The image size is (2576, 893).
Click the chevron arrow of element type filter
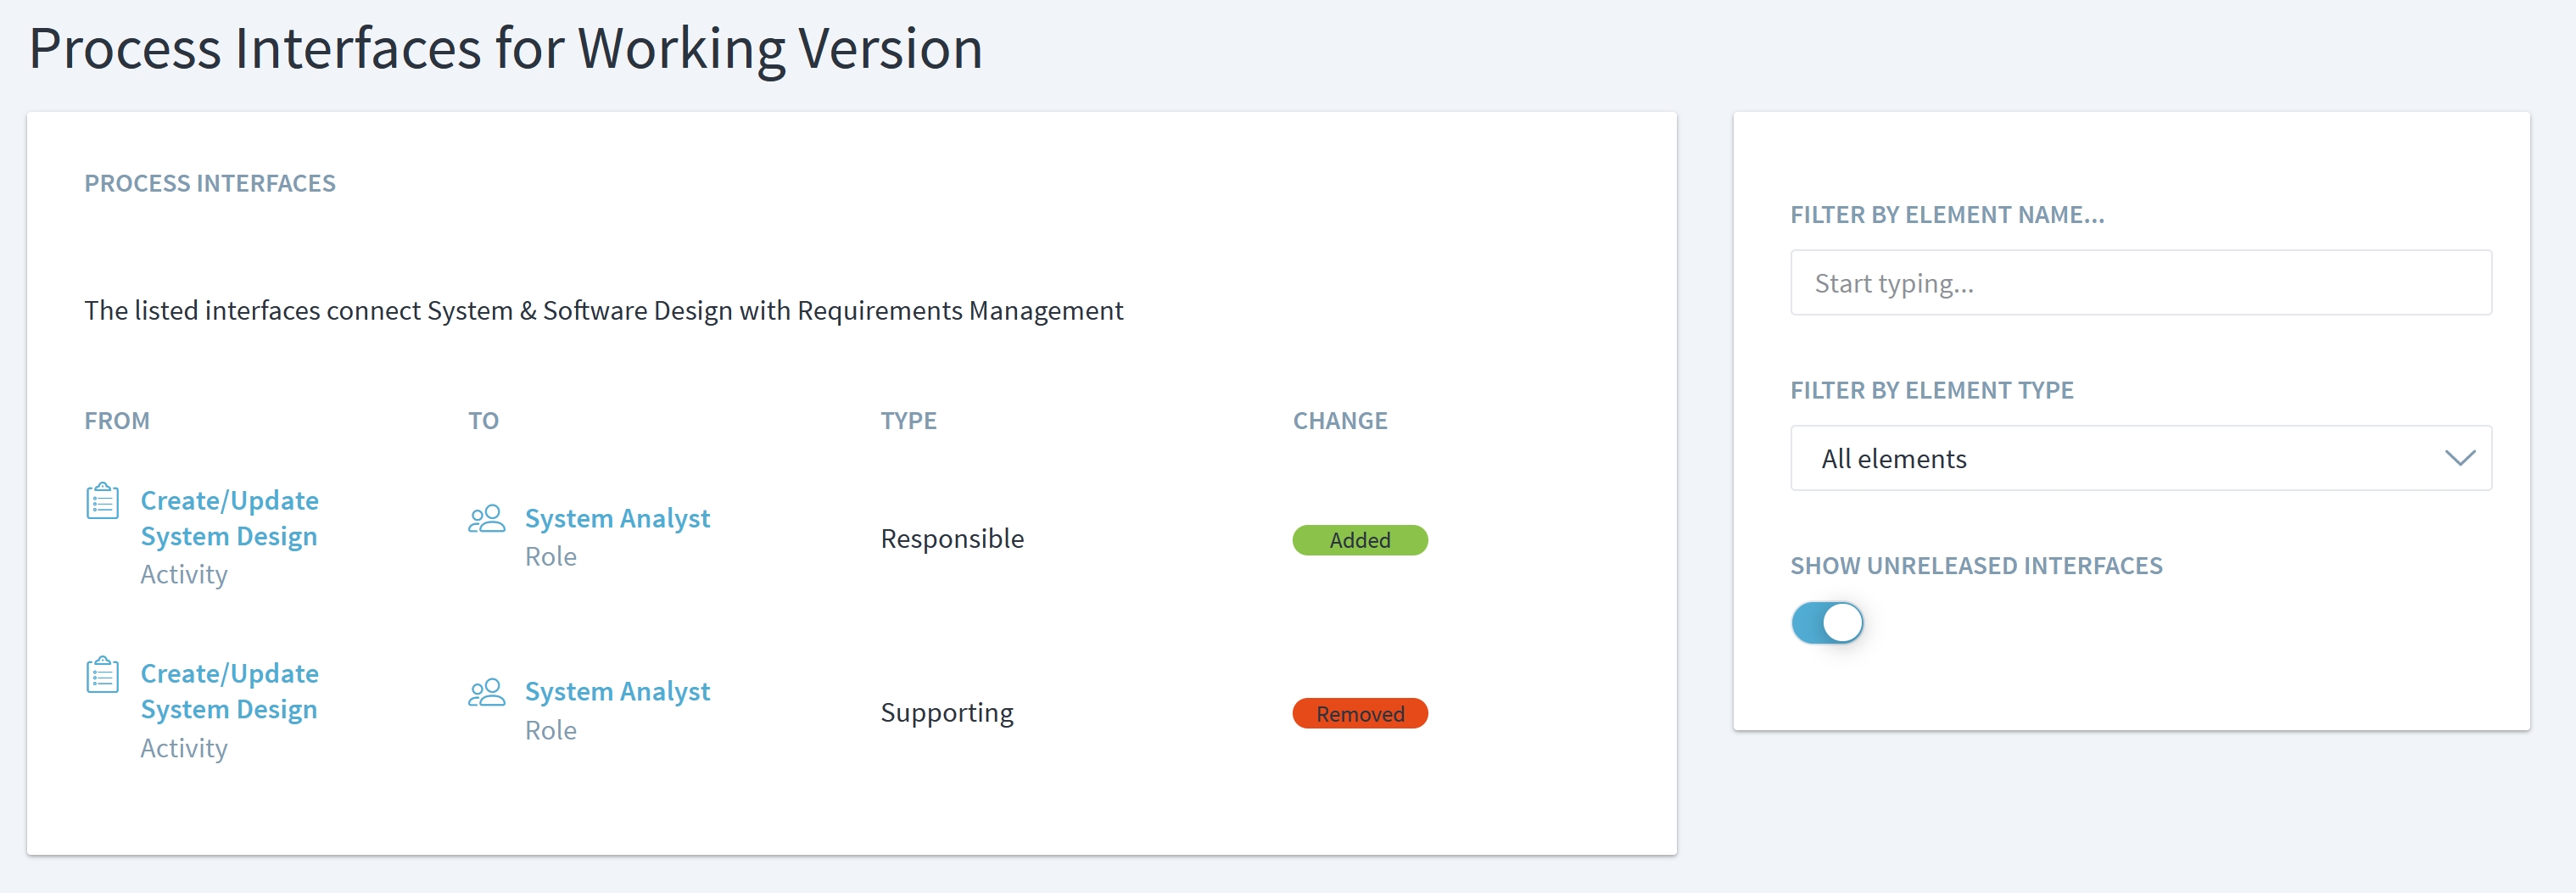[2459, 458]
